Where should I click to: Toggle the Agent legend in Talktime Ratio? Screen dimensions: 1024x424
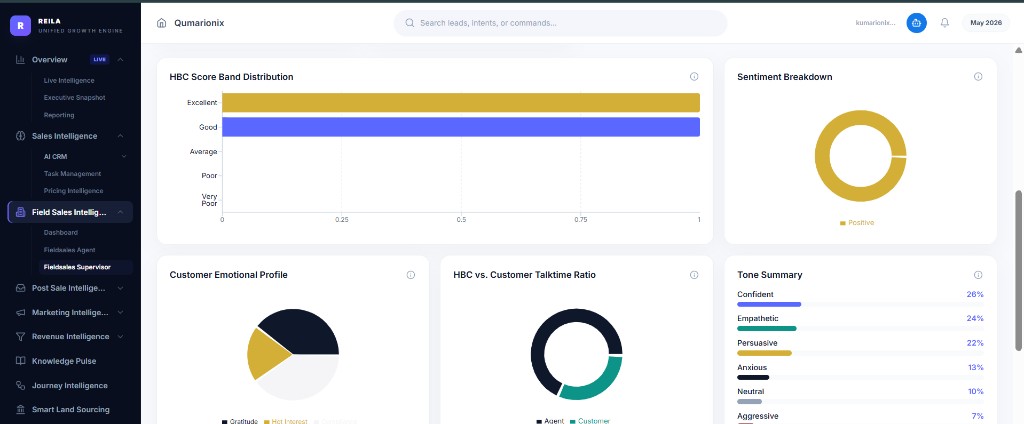pos(550,421)
